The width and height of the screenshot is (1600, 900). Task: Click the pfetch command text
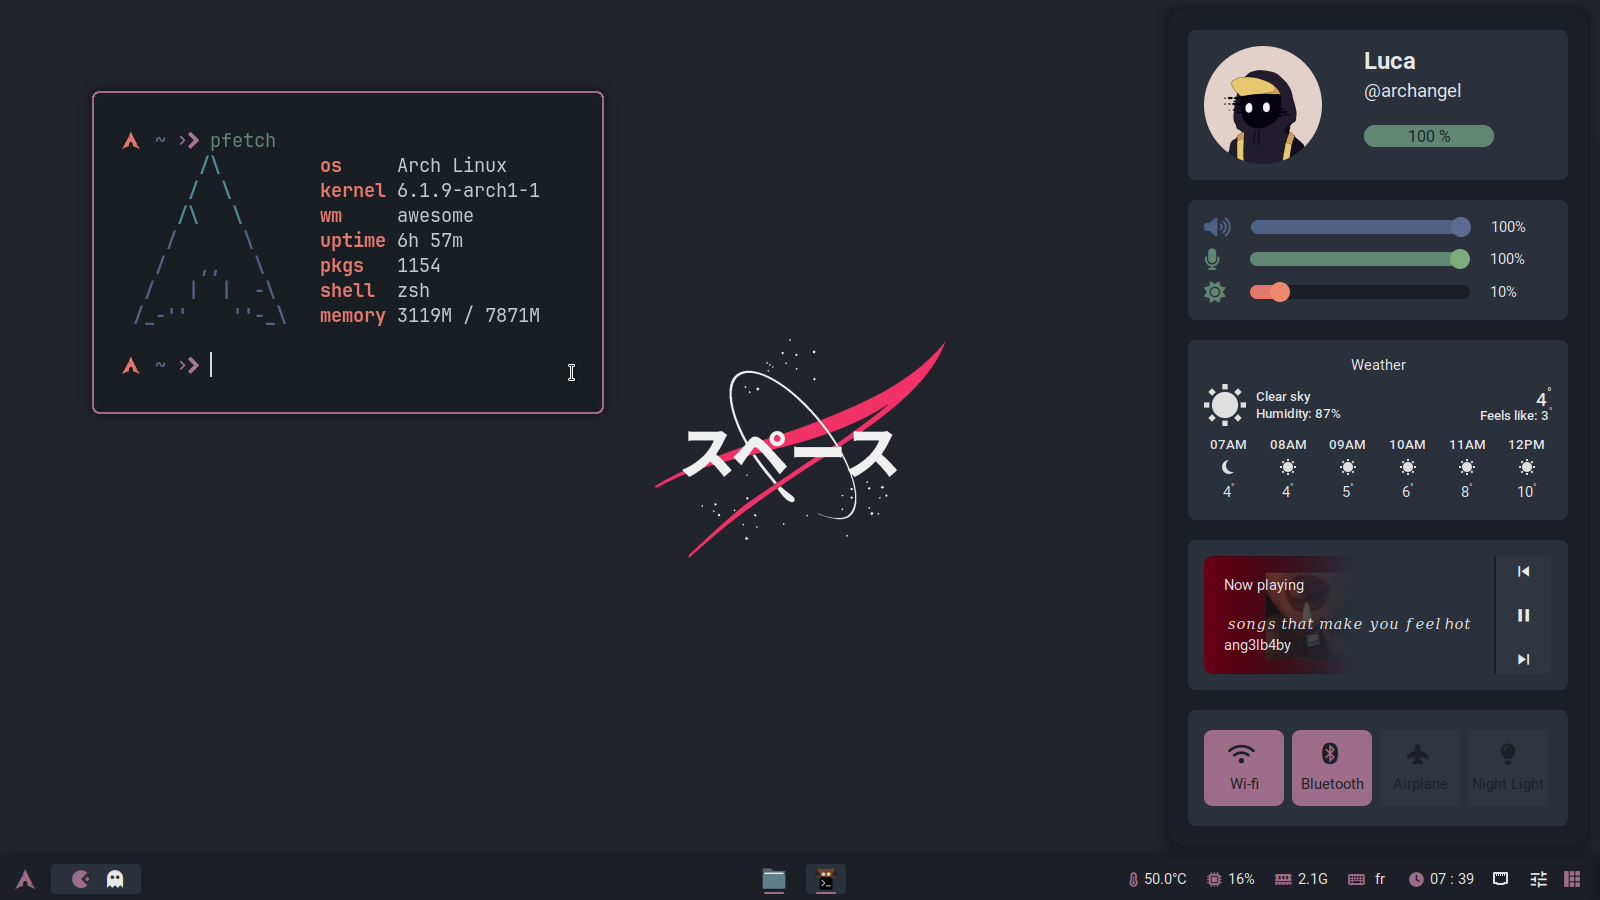(x=243, y=141)
